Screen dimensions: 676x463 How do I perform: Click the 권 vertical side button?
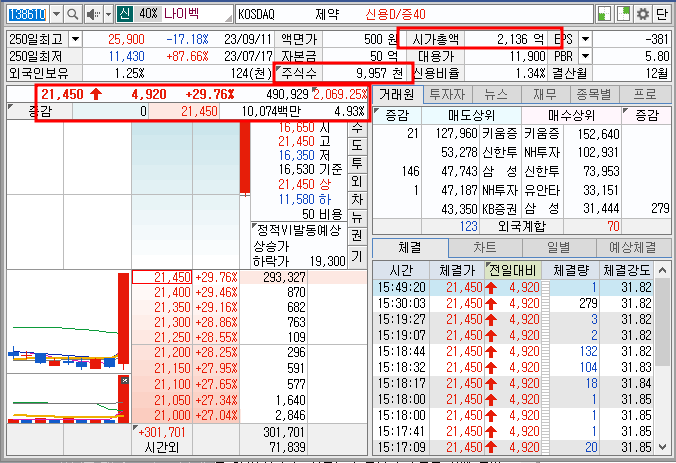(357, 236)
